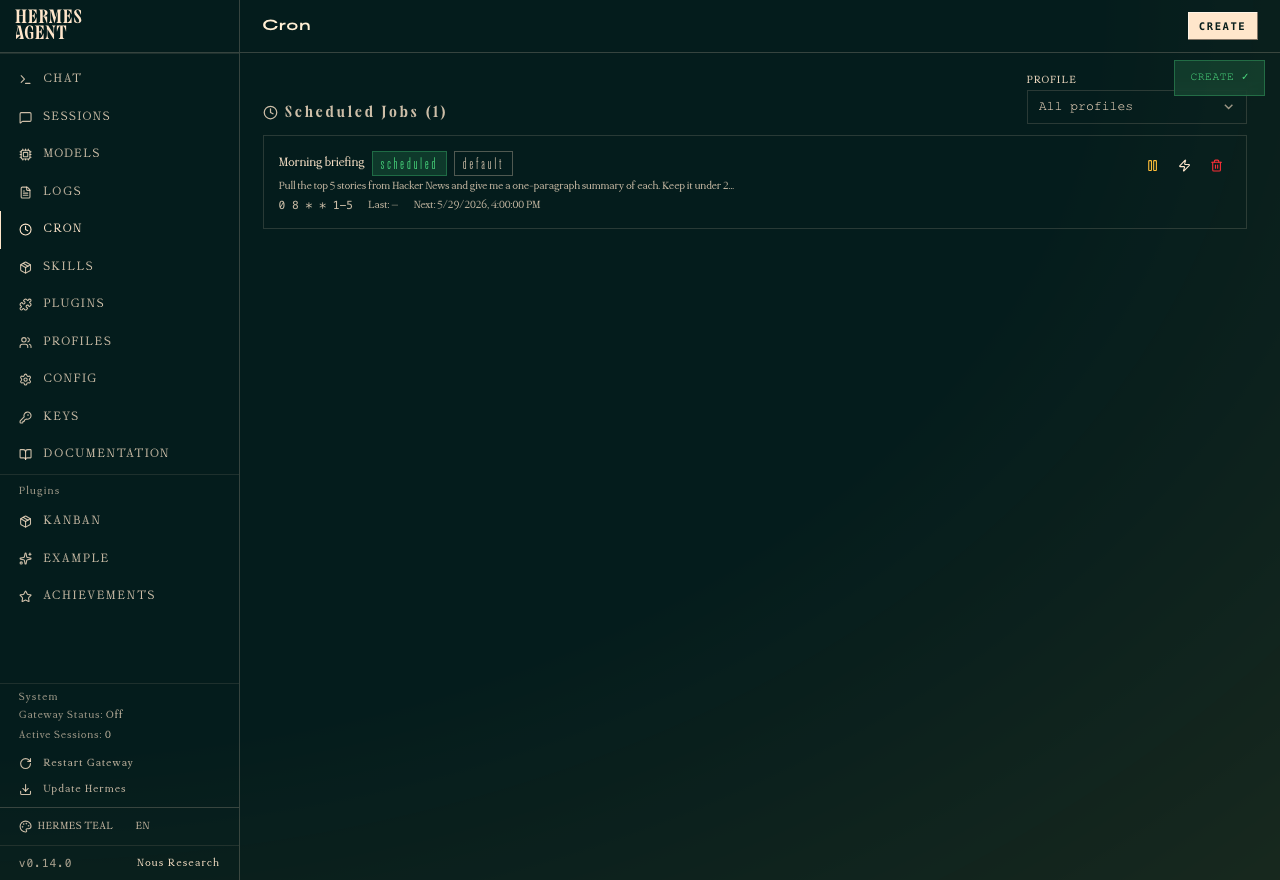The image size is (1280, 880).
Task: Click the green scheduled status badge
Action: (x=409, y=164)
